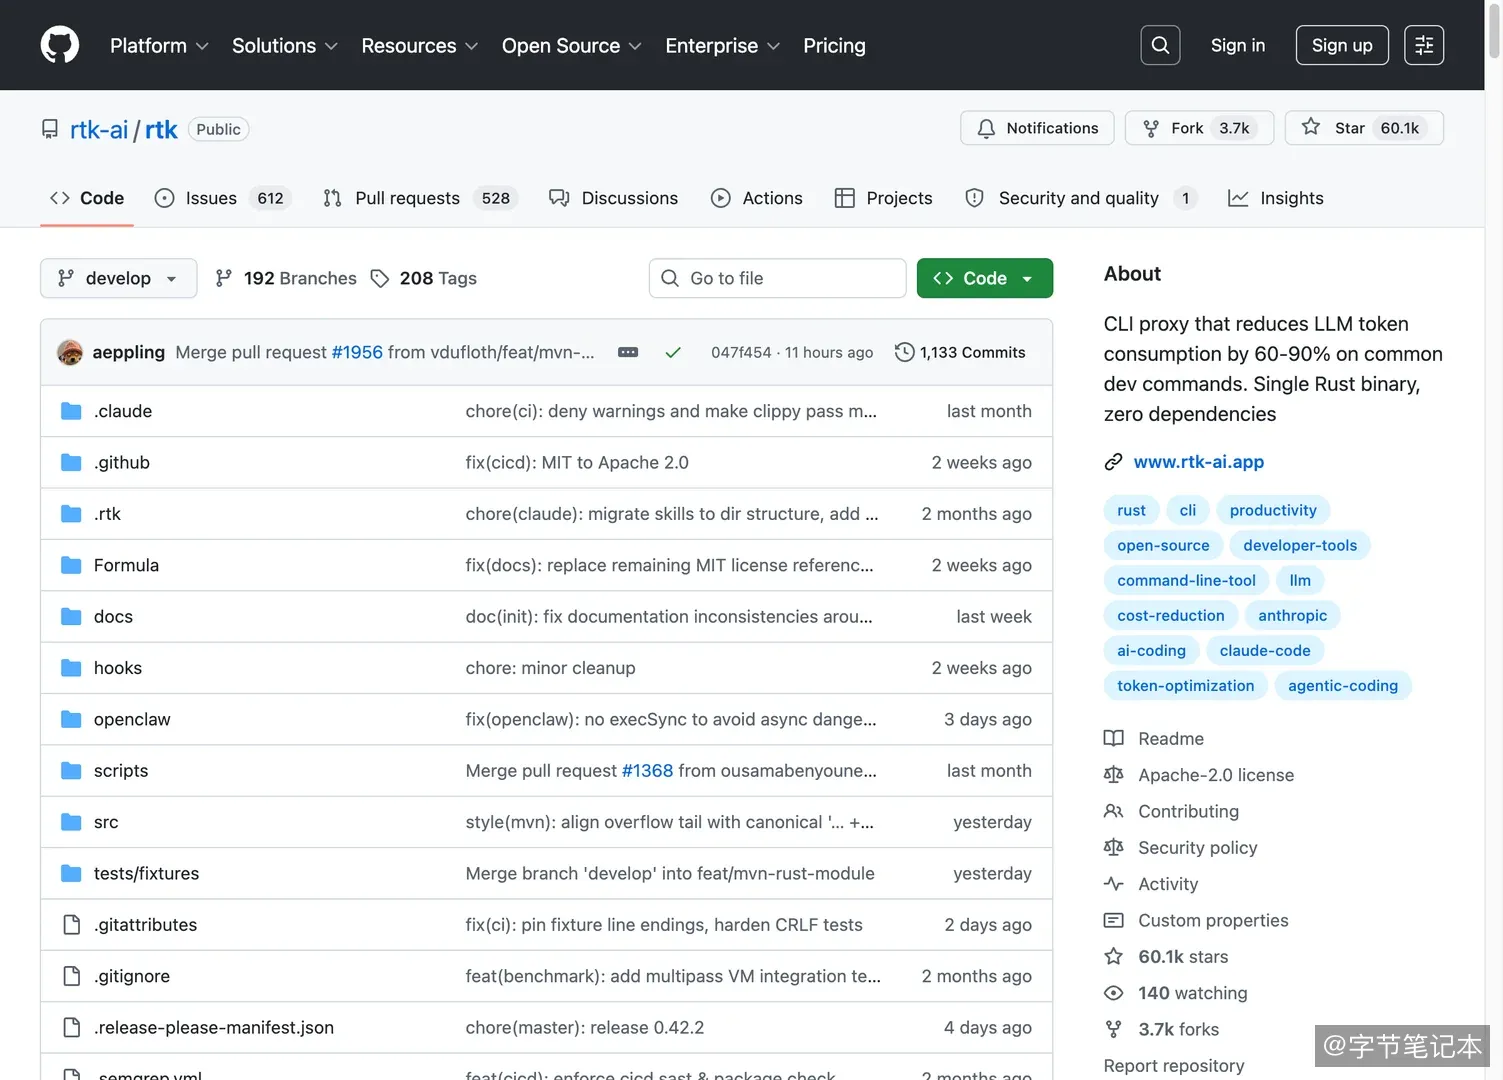Switch to the Discussions tab
Image resolution: width=1503 pixels, height=1080 pixels.
tap(613, 198)
